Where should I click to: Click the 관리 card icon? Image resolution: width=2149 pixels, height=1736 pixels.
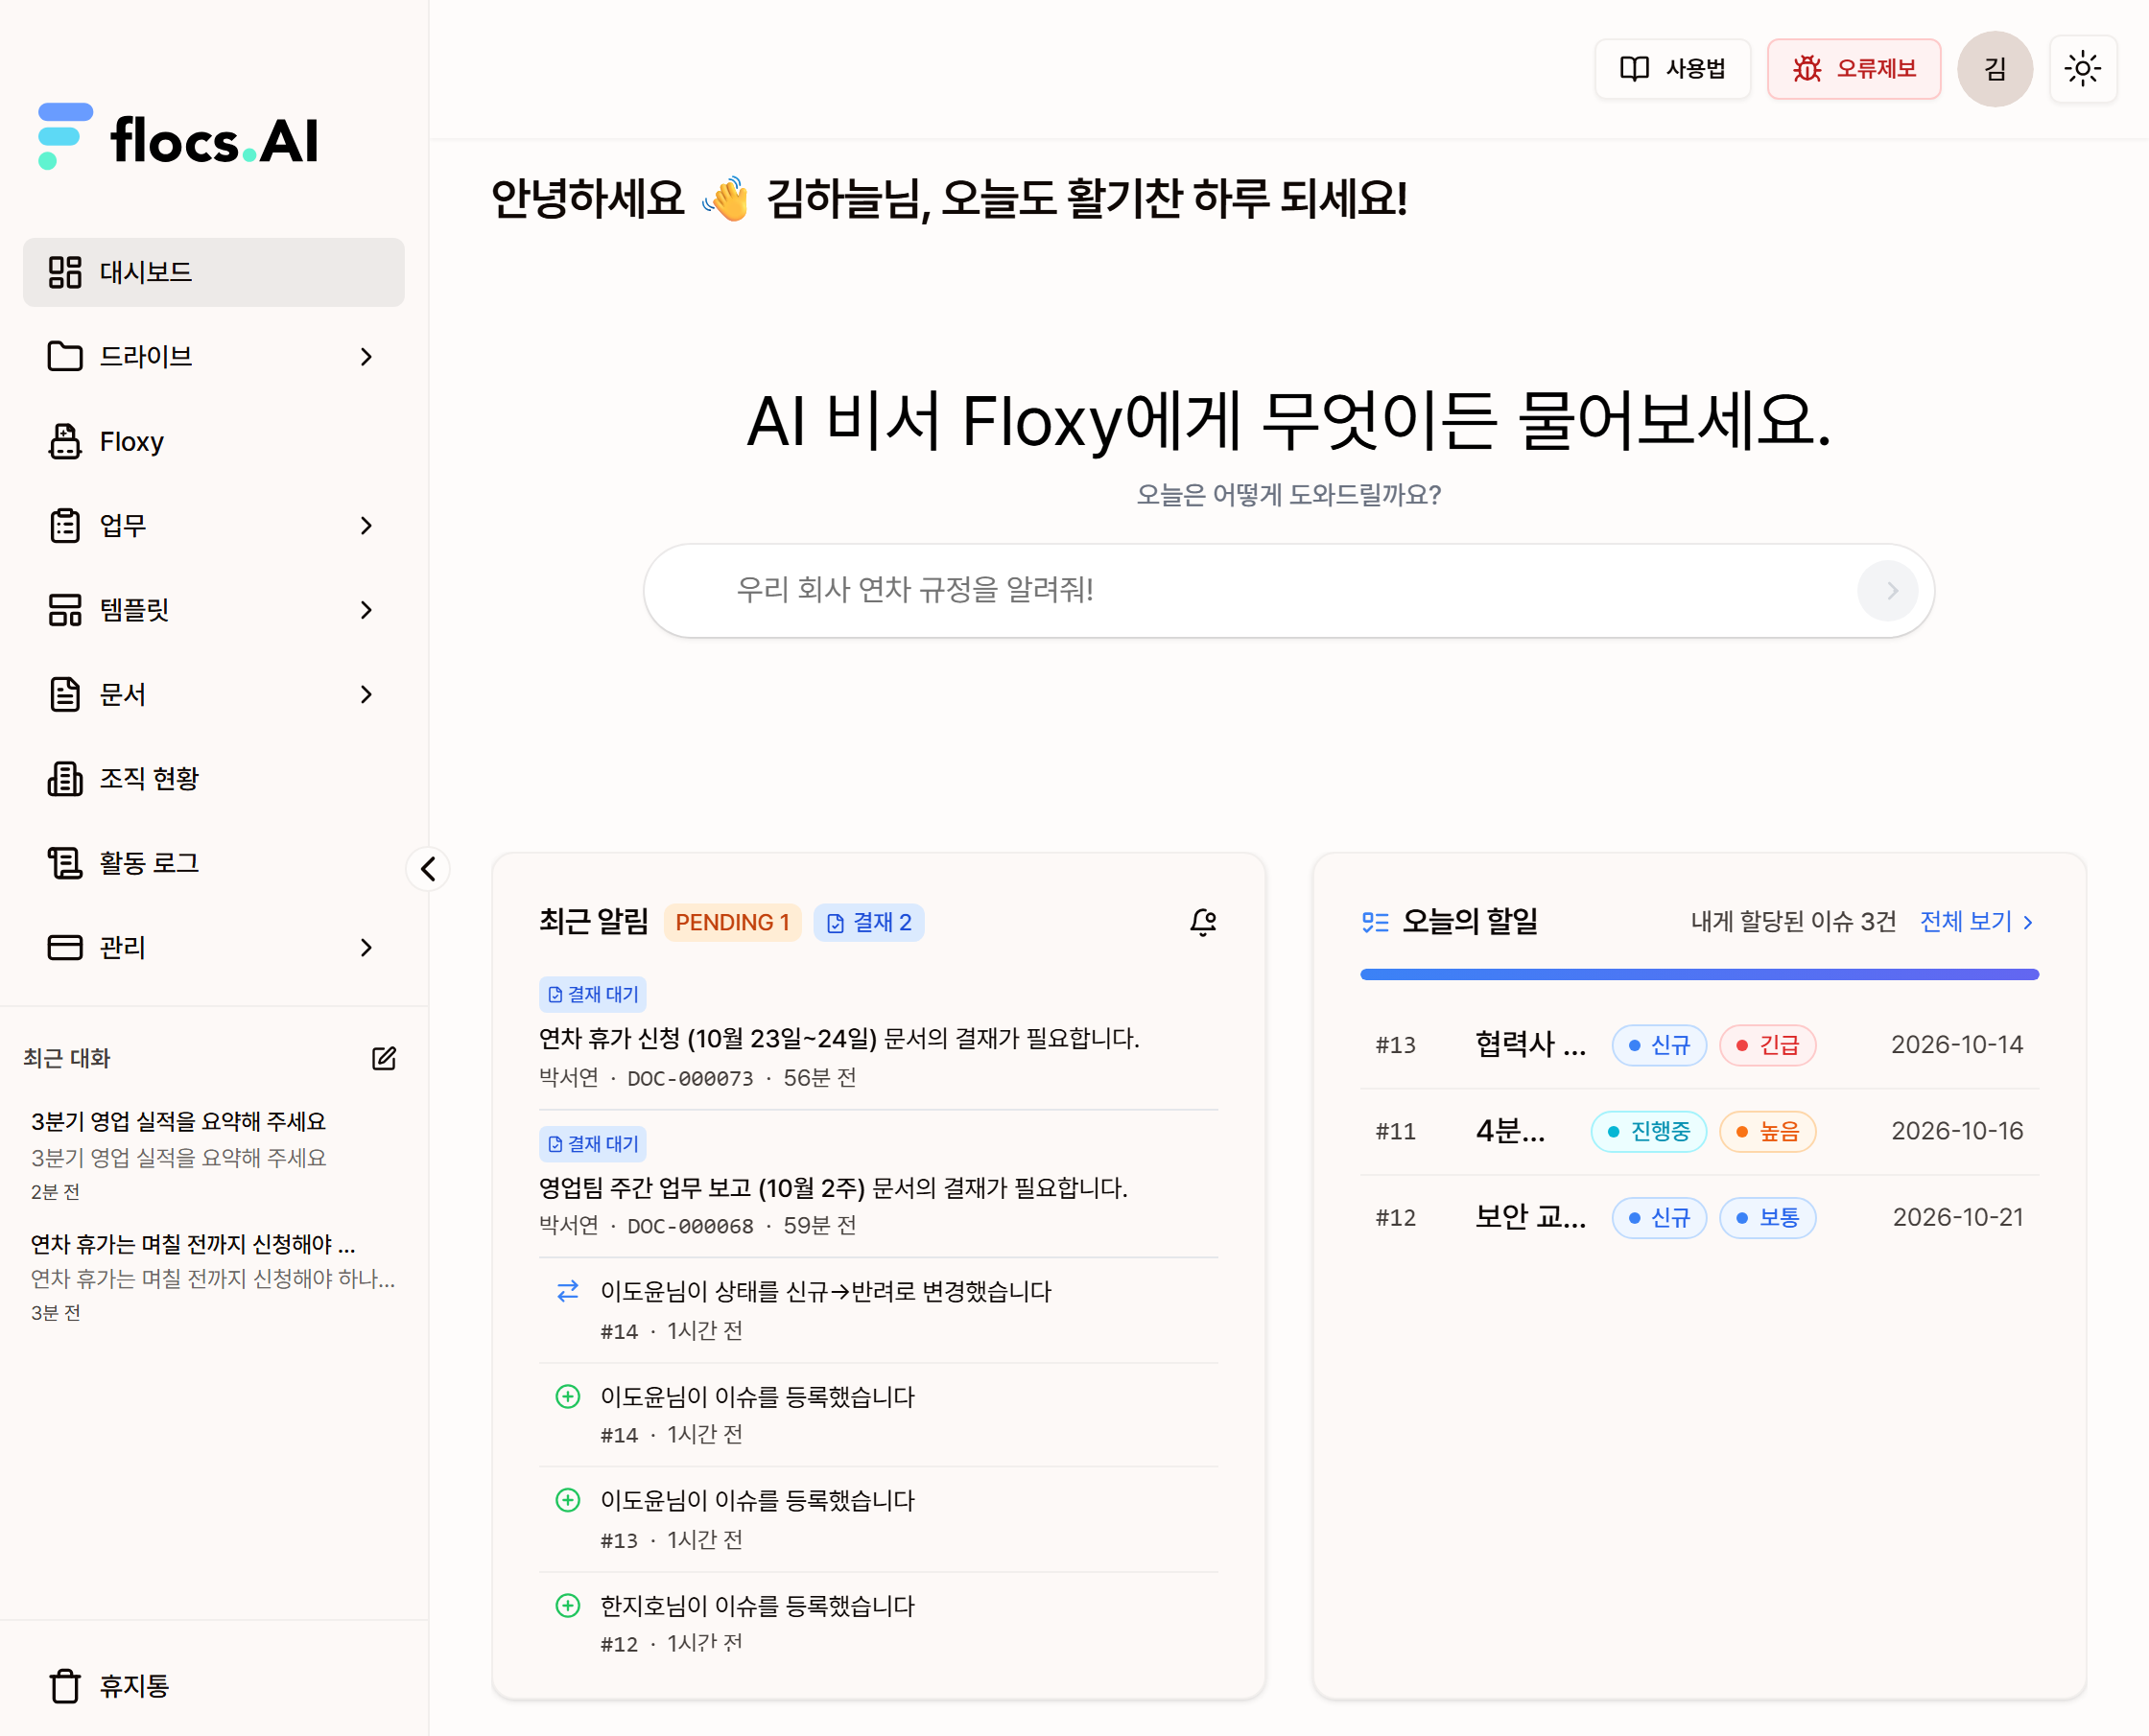65,947
